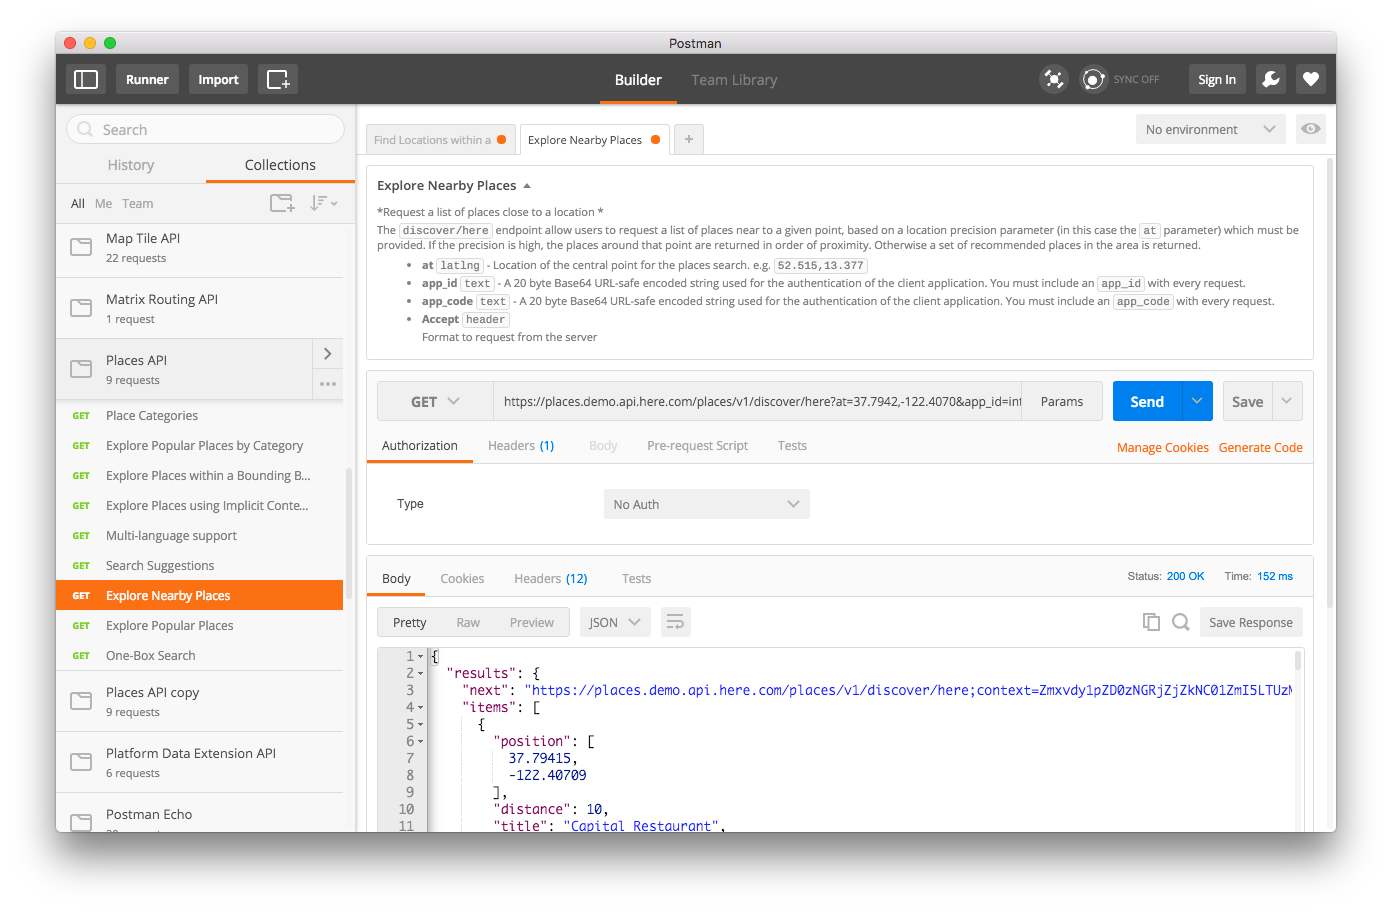Open the Pre-request Script tab
Screen dimensions: 1392x912
697,446
